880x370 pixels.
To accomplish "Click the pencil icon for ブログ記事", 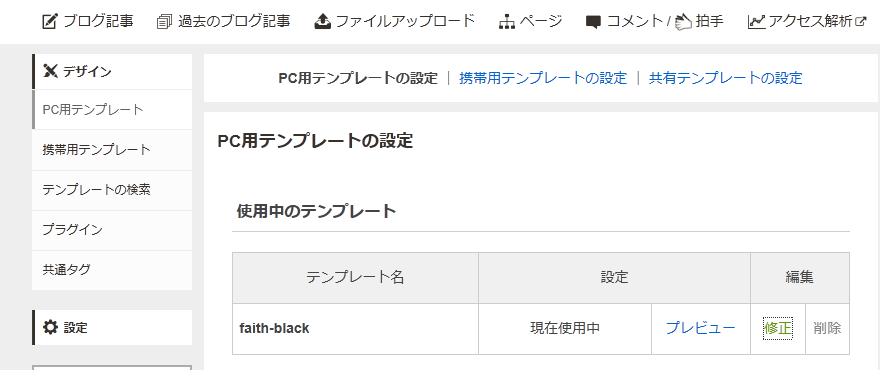I will 51,22.
